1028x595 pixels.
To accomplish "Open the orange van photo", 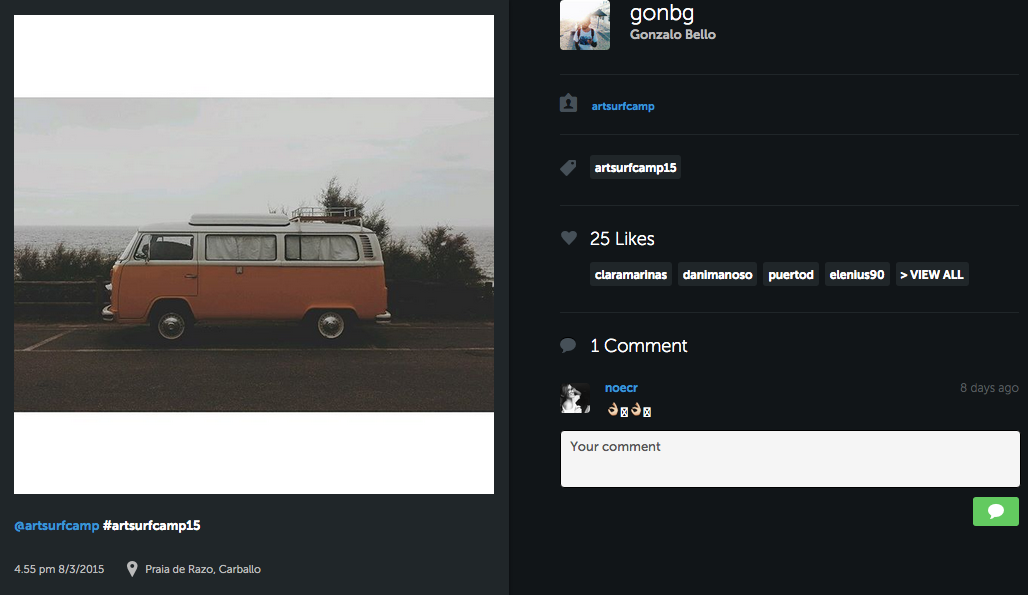I will pos(254,254).
